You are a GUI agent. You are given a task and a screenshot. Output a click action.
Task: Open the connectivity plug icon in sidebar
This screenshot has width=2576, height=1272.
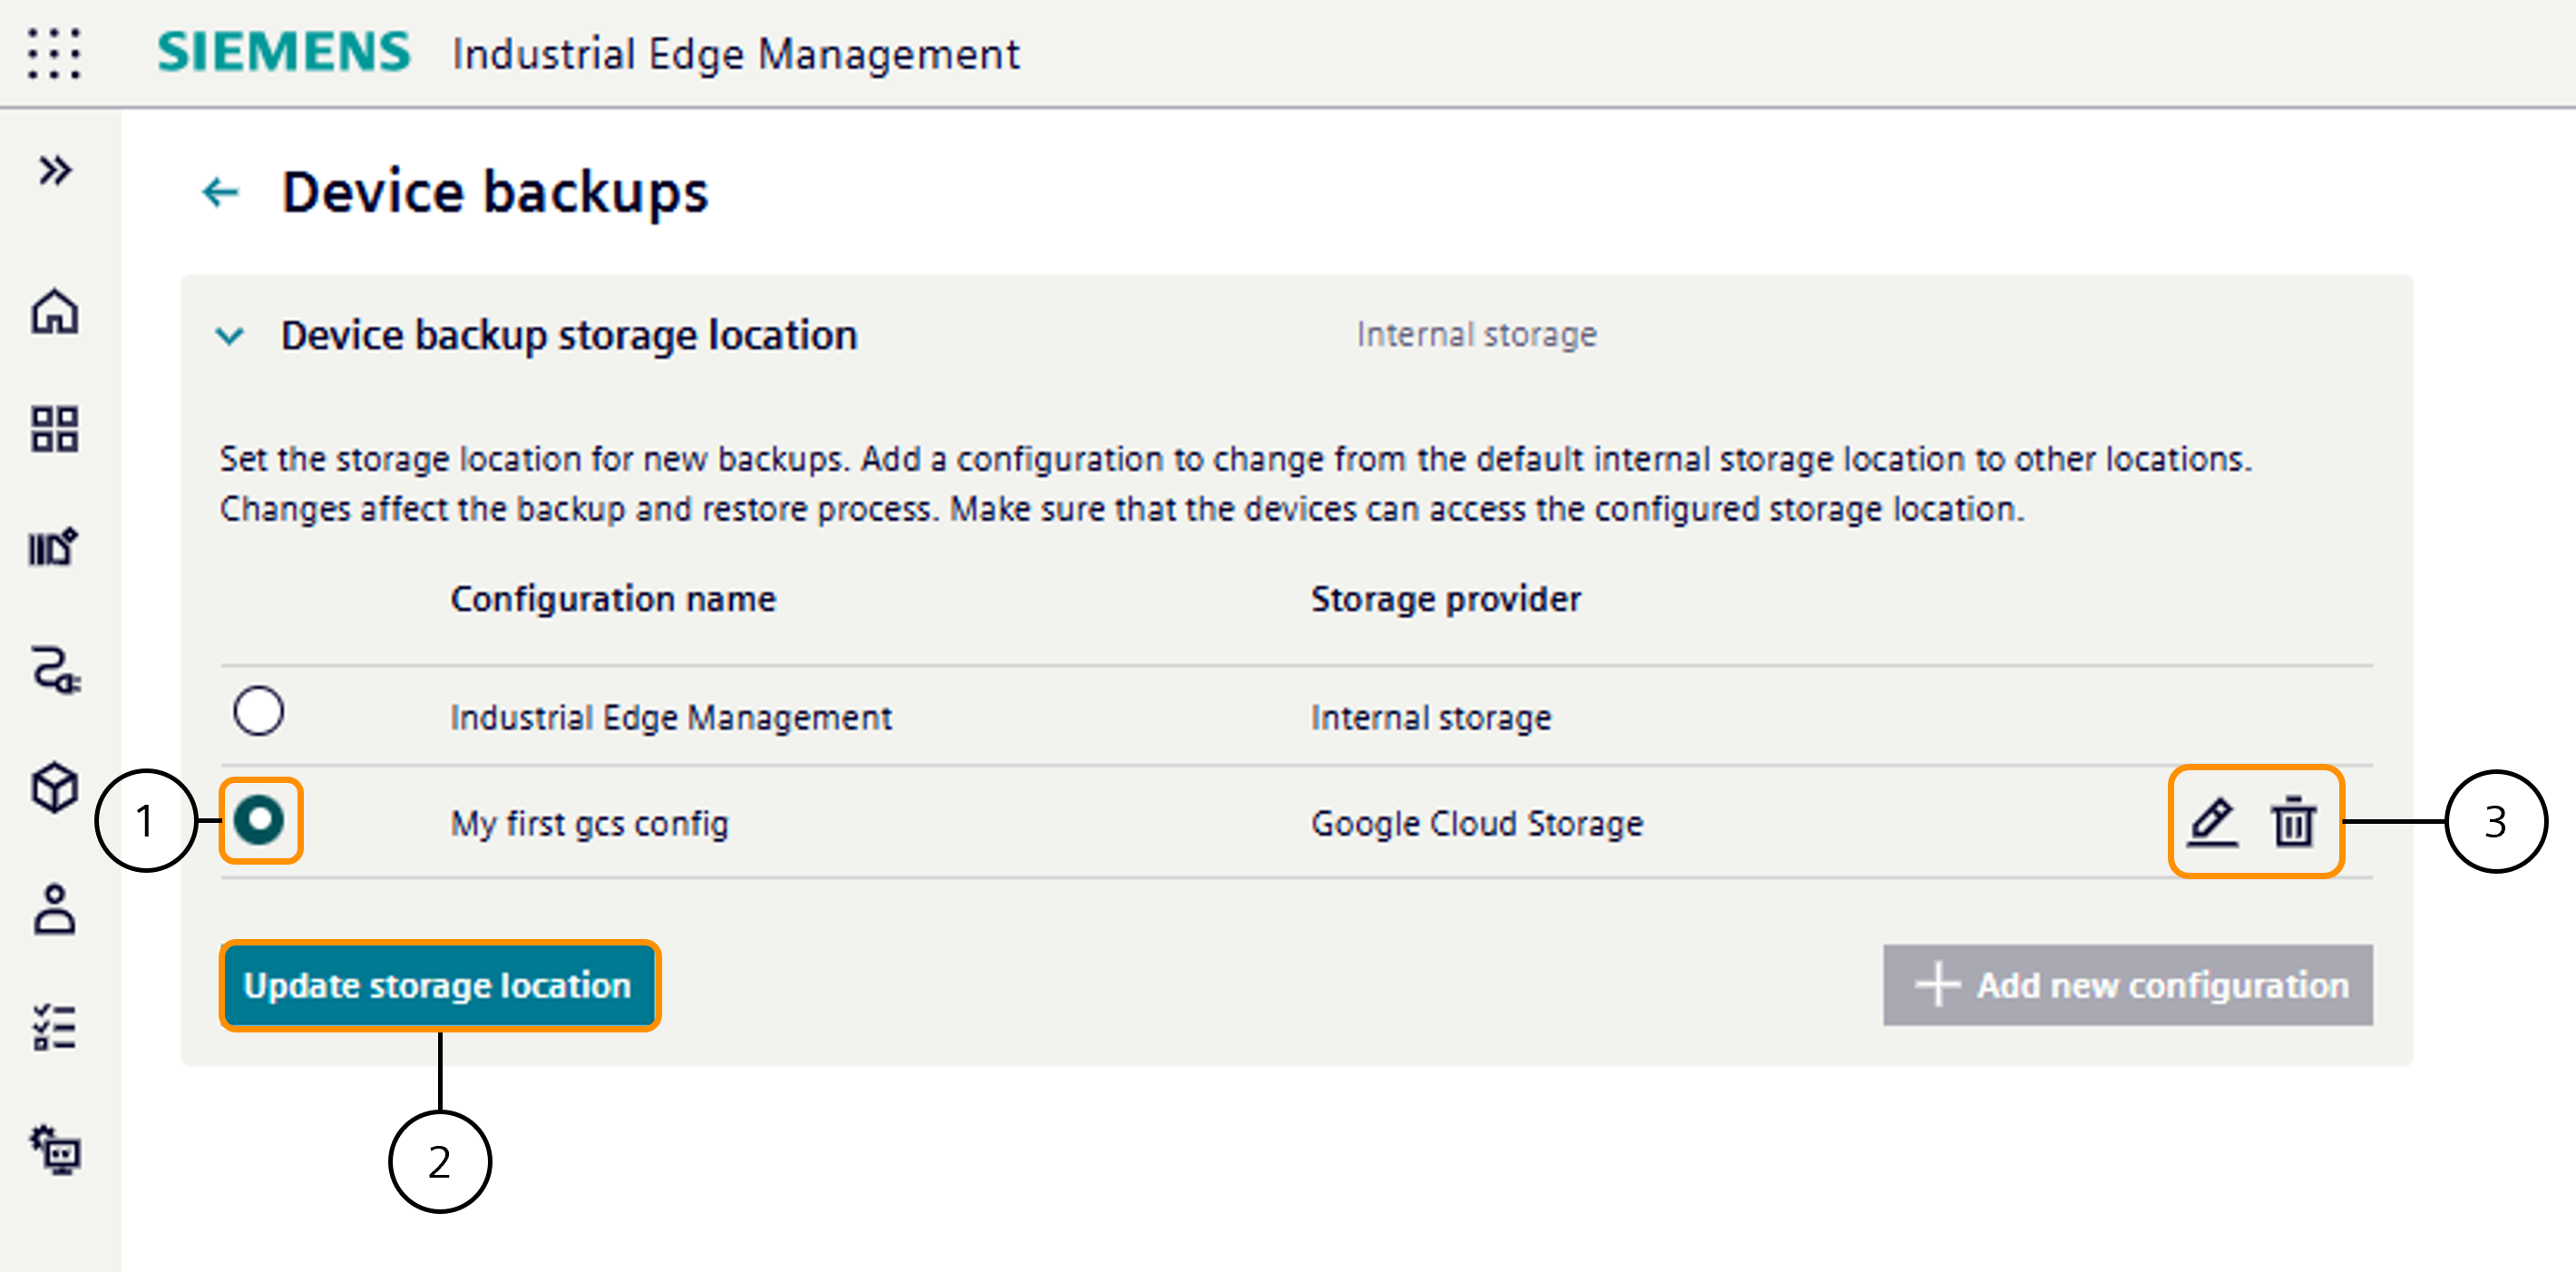[55, 668]
